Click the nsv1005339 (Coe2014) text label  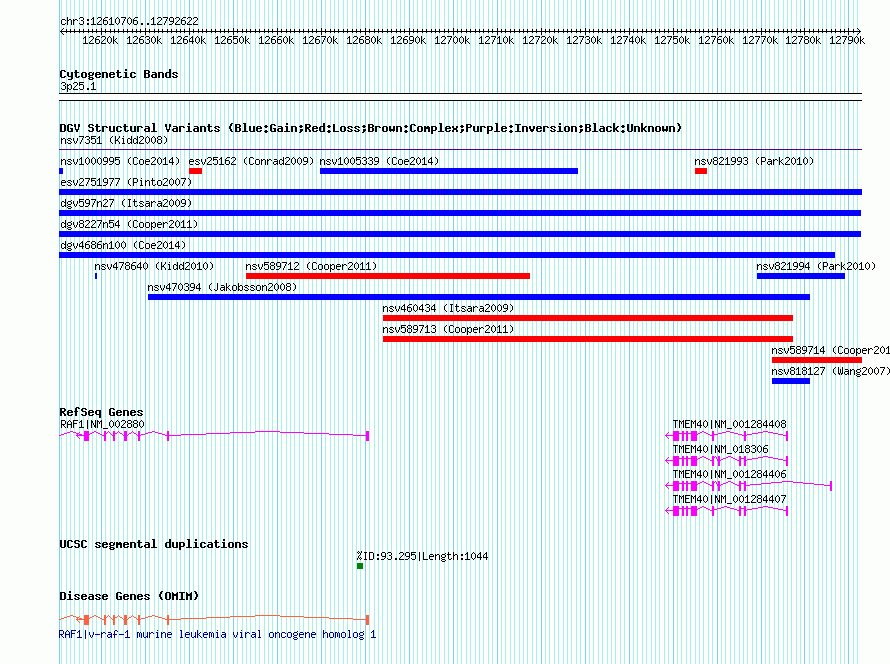pyautogui.click(x=379, y=161)
